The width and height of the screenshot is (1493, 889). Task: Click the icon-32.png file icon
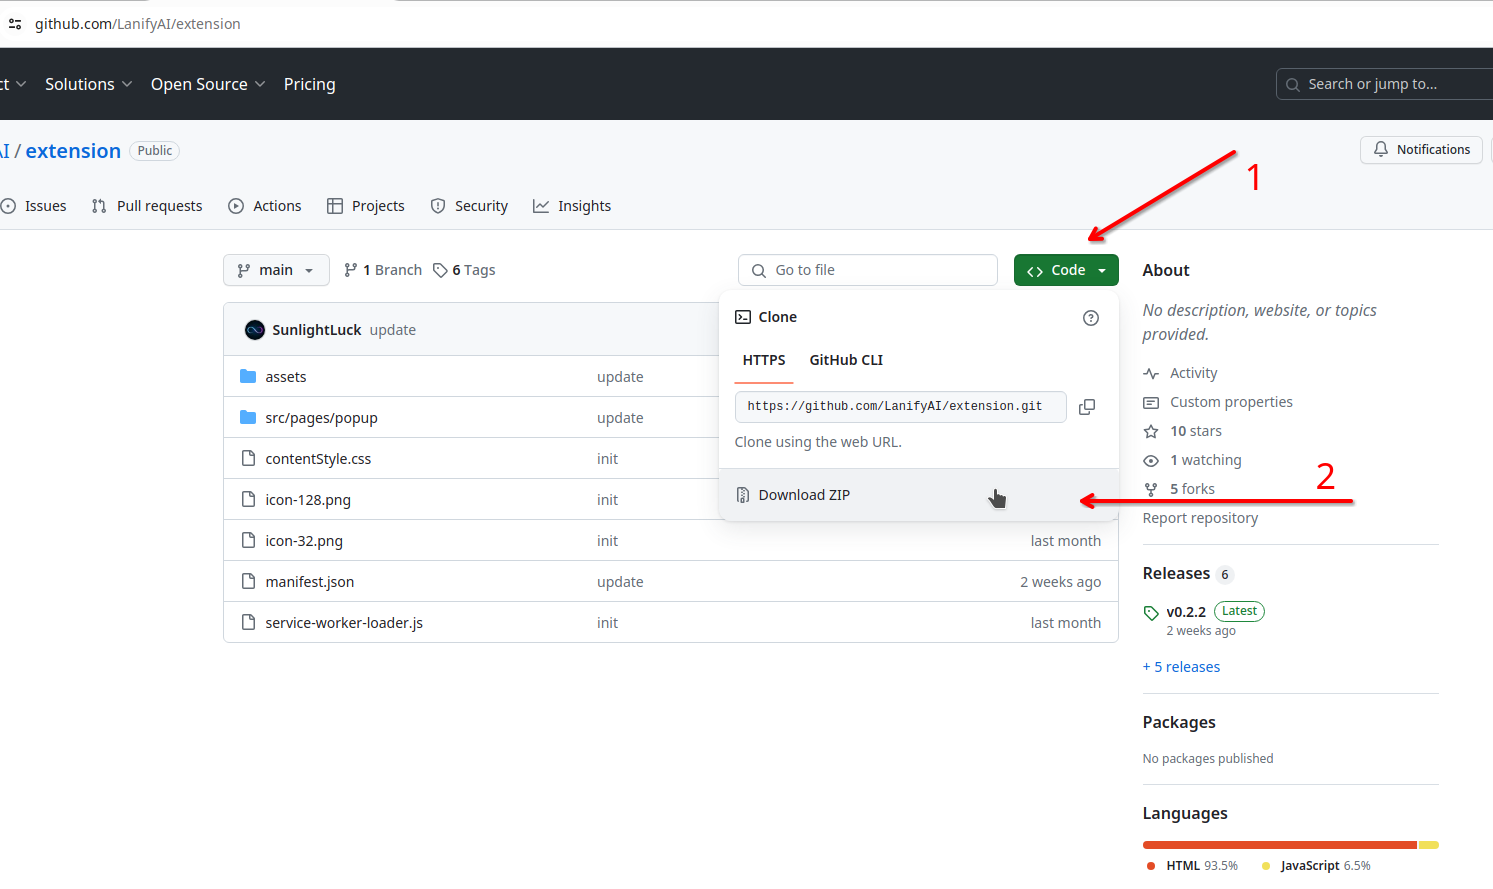coord(248,541)
